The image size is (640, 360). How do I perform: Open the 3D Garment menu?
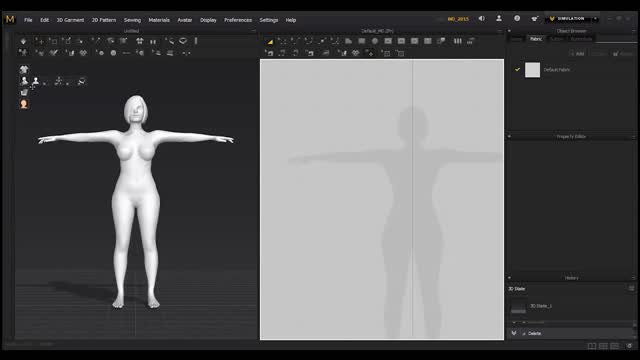coord(70,20)
